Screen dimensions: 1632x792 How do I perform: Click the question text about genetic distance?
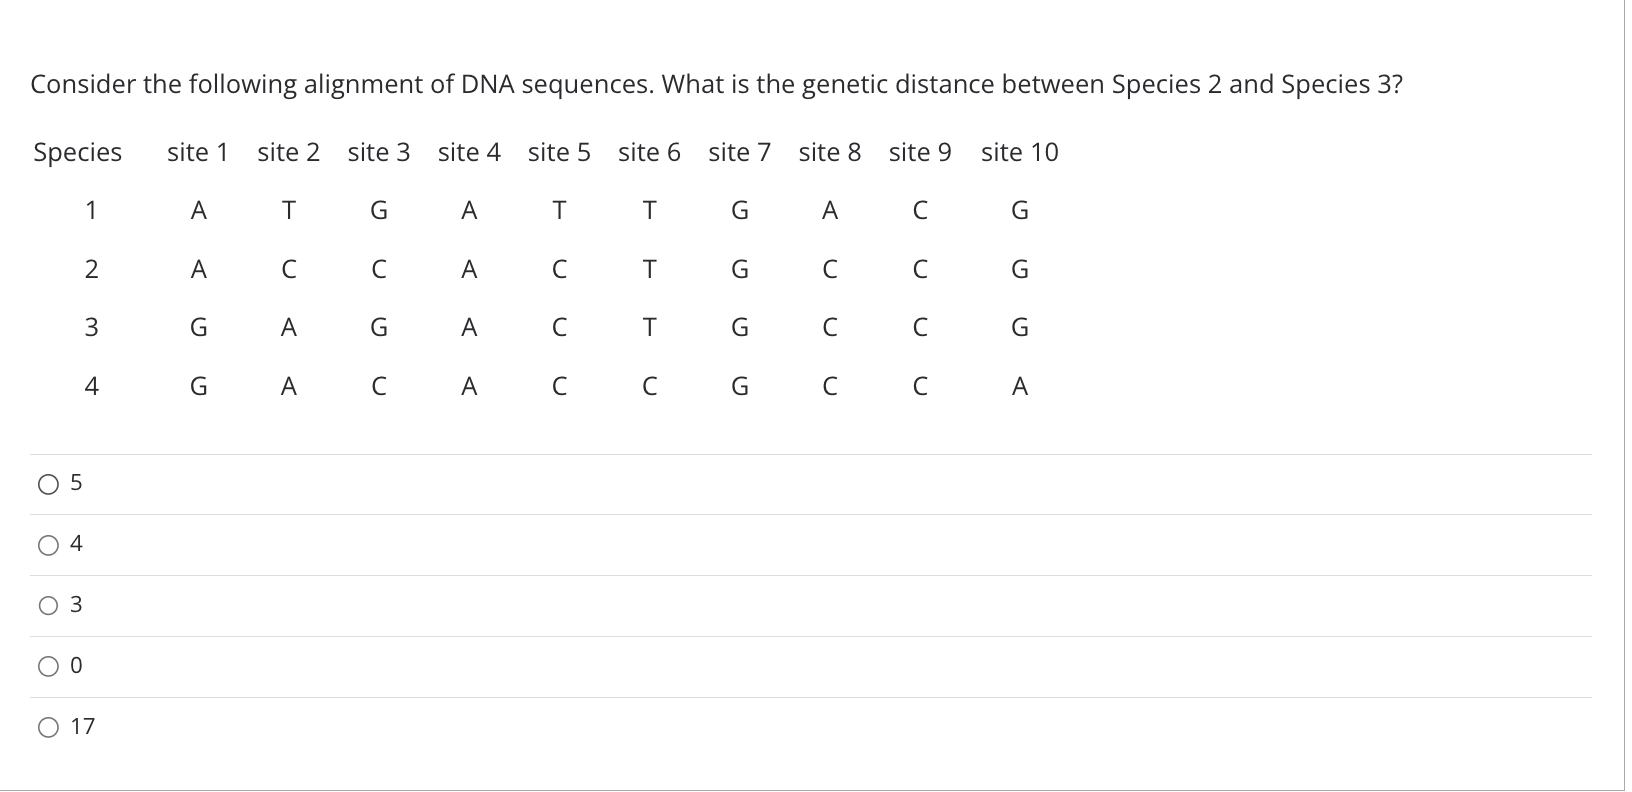pos(716,84)
